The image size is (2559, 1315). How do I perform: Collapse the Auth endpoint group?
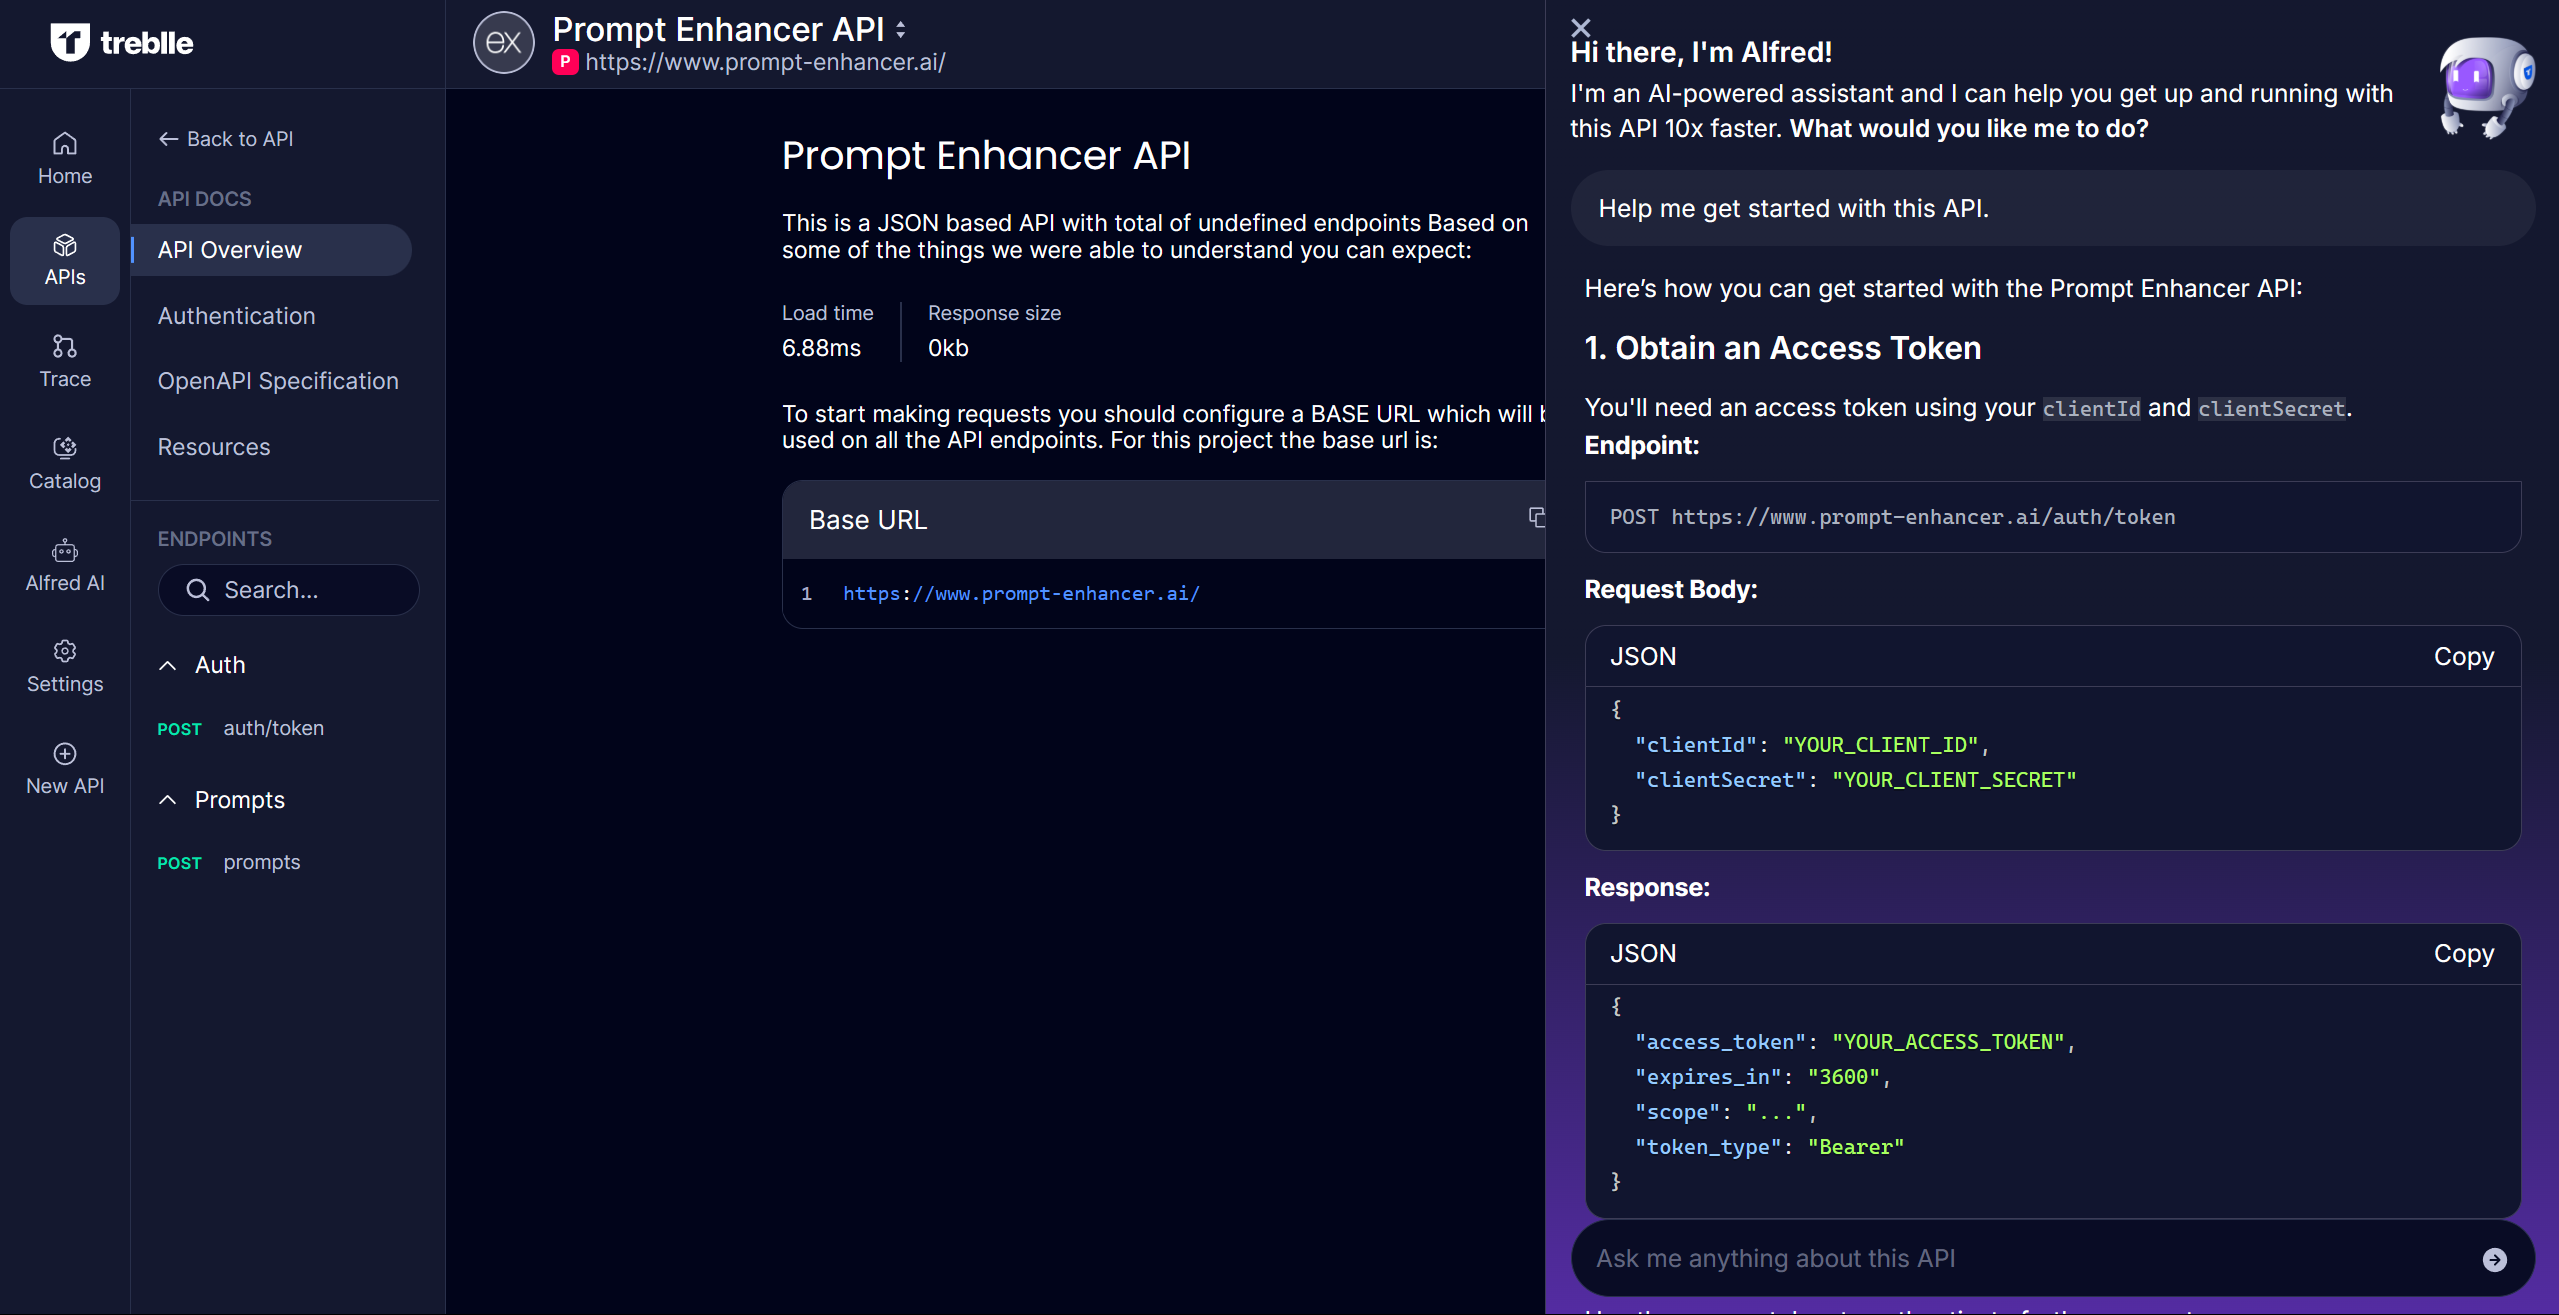[x=168, y=665]
